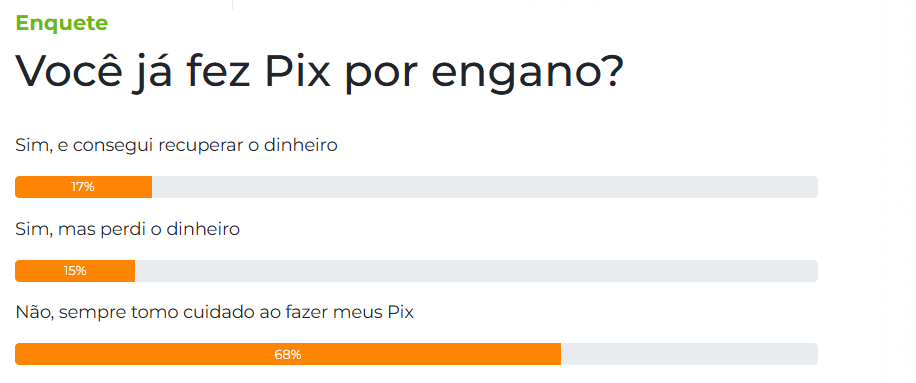This screenshot has height=383, width=916.
Task: Click the green Enquete heading
Action: coord(61,23)
